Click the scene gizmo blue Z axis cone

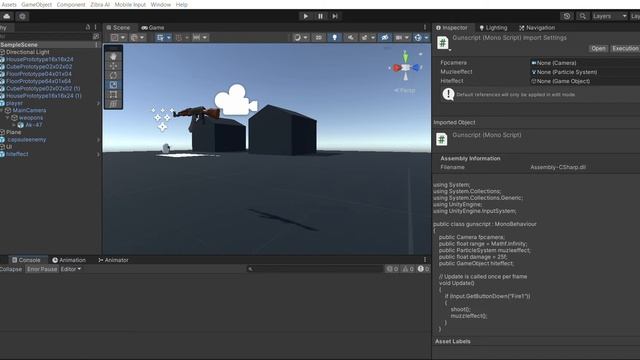(x=416, y=68)
